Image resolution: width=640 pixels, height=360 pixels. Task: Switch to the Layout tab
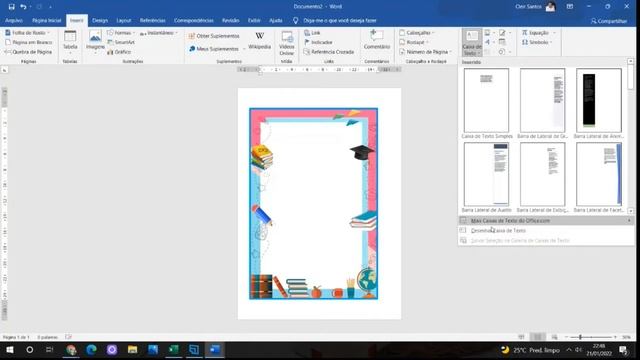coord(124,20)
